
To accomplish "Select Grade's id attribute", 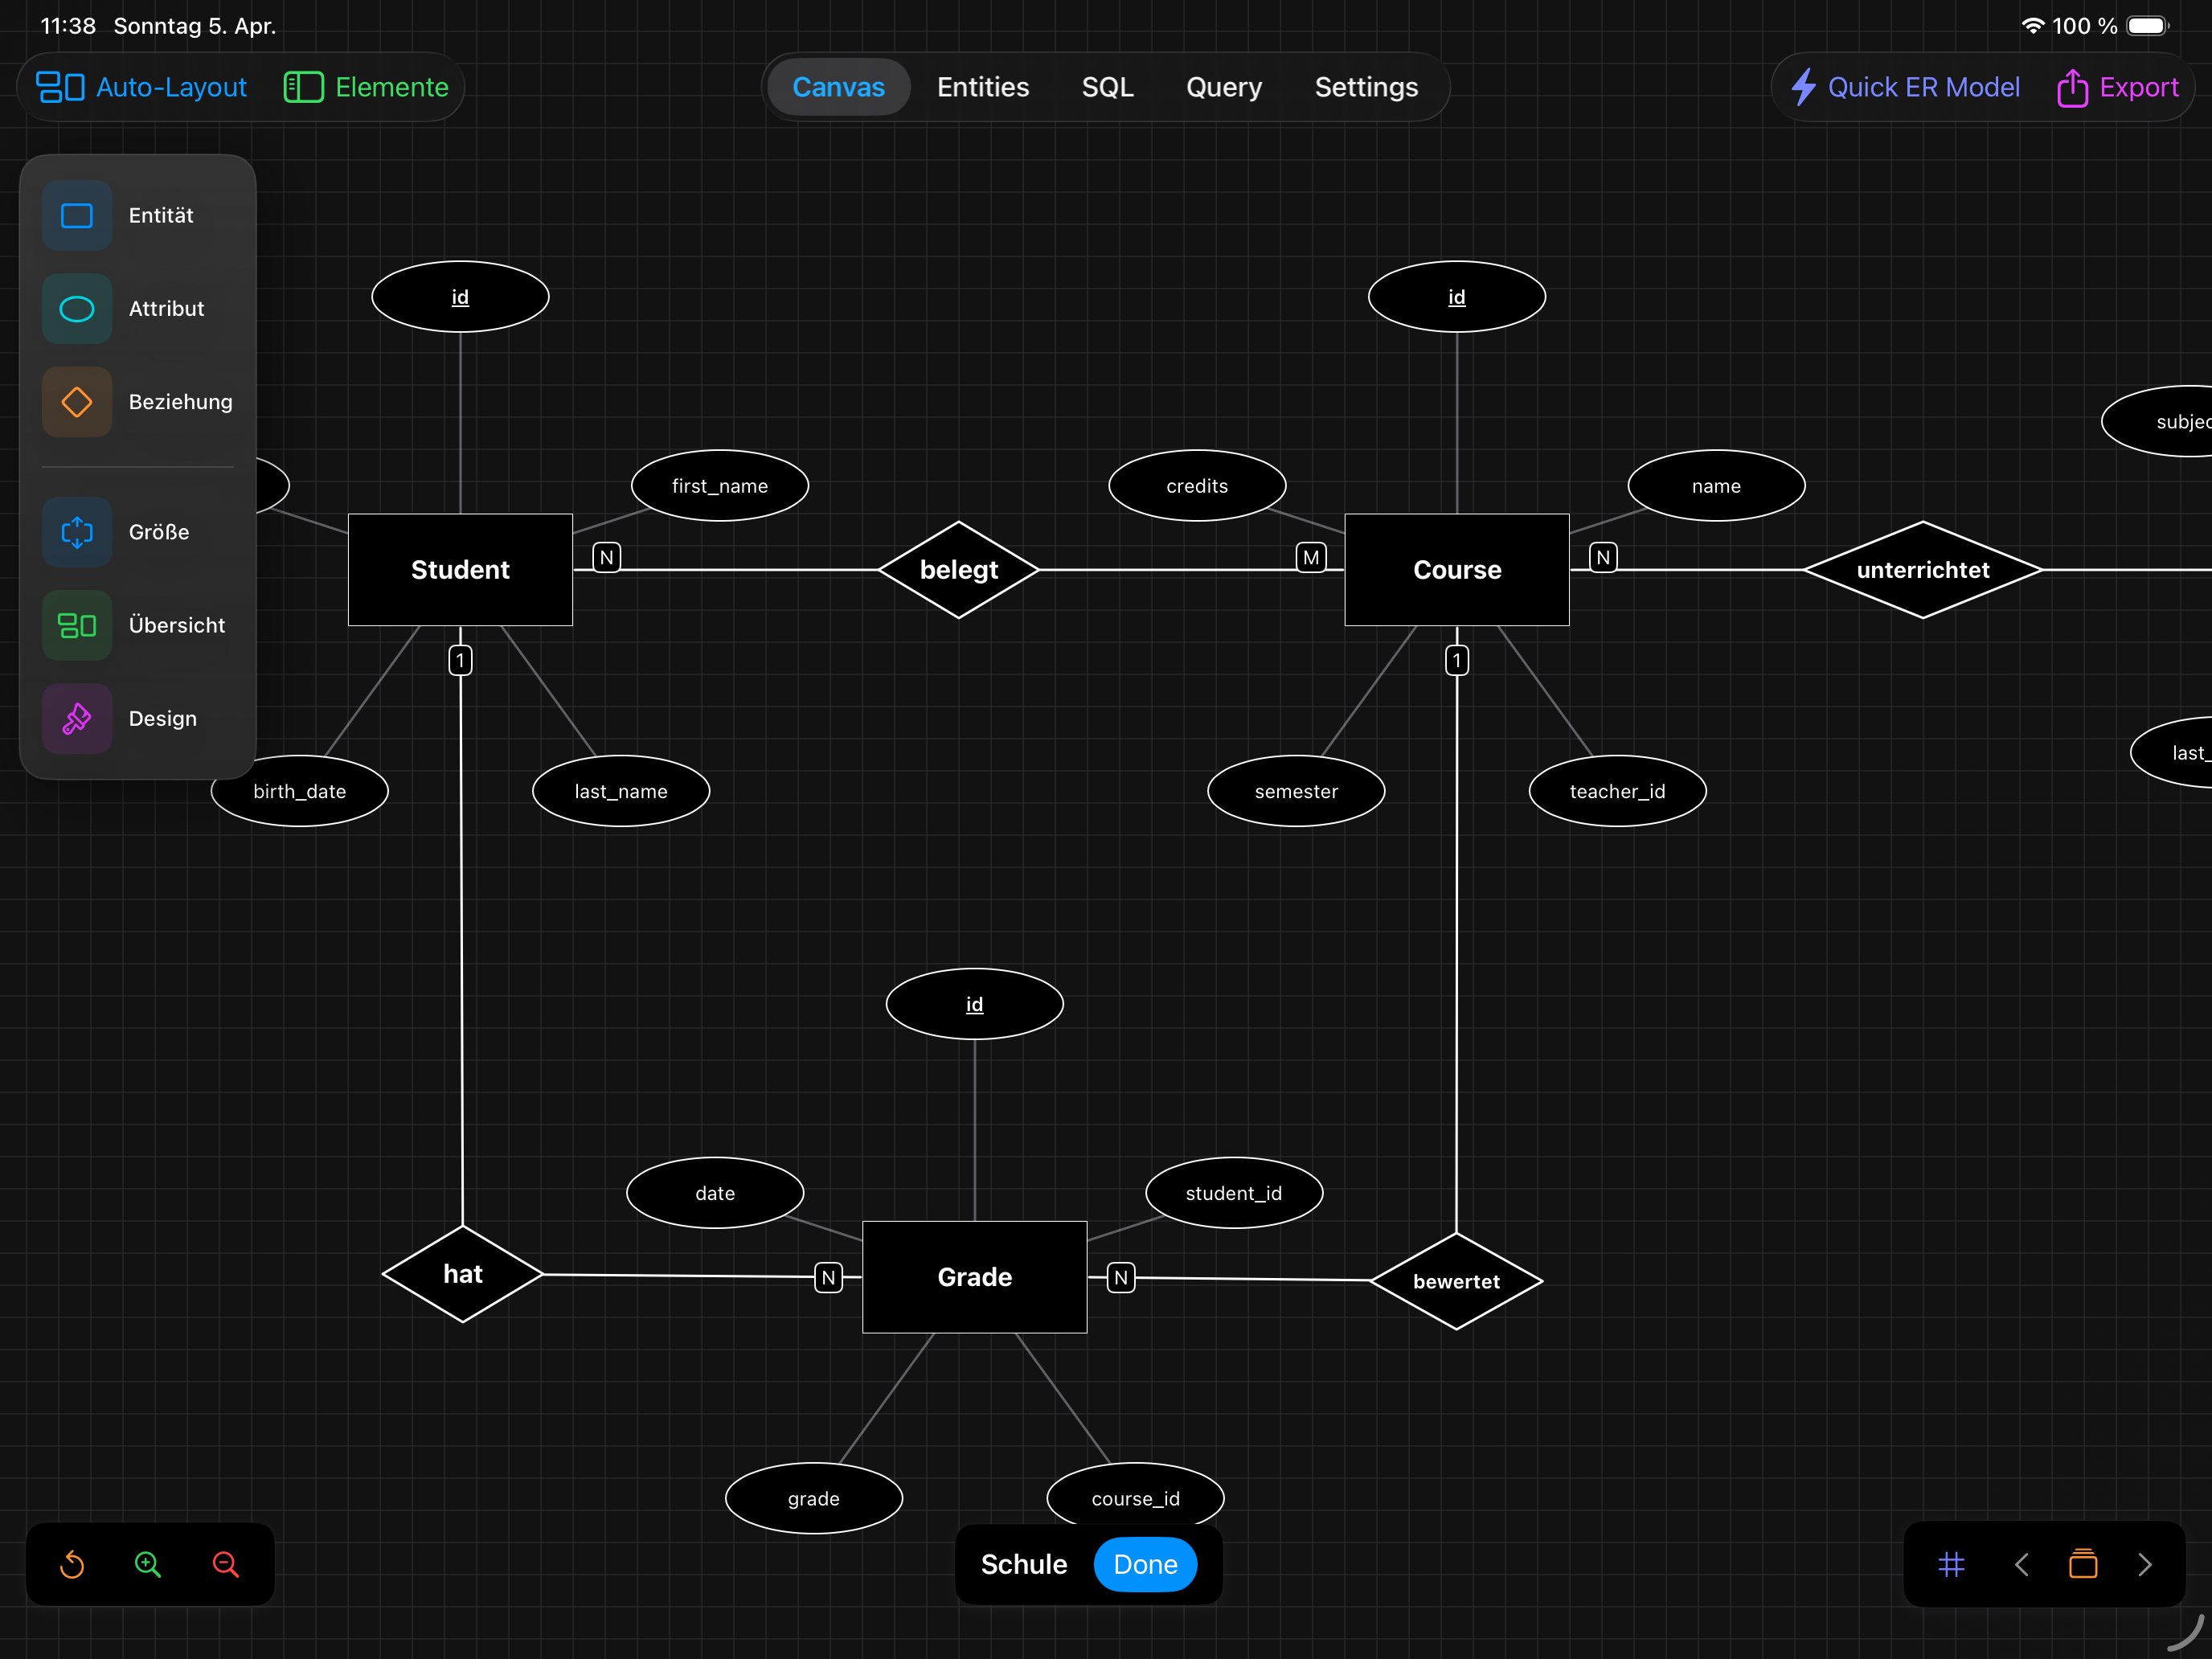I will pyautogui.click(x=975, y=1004).
